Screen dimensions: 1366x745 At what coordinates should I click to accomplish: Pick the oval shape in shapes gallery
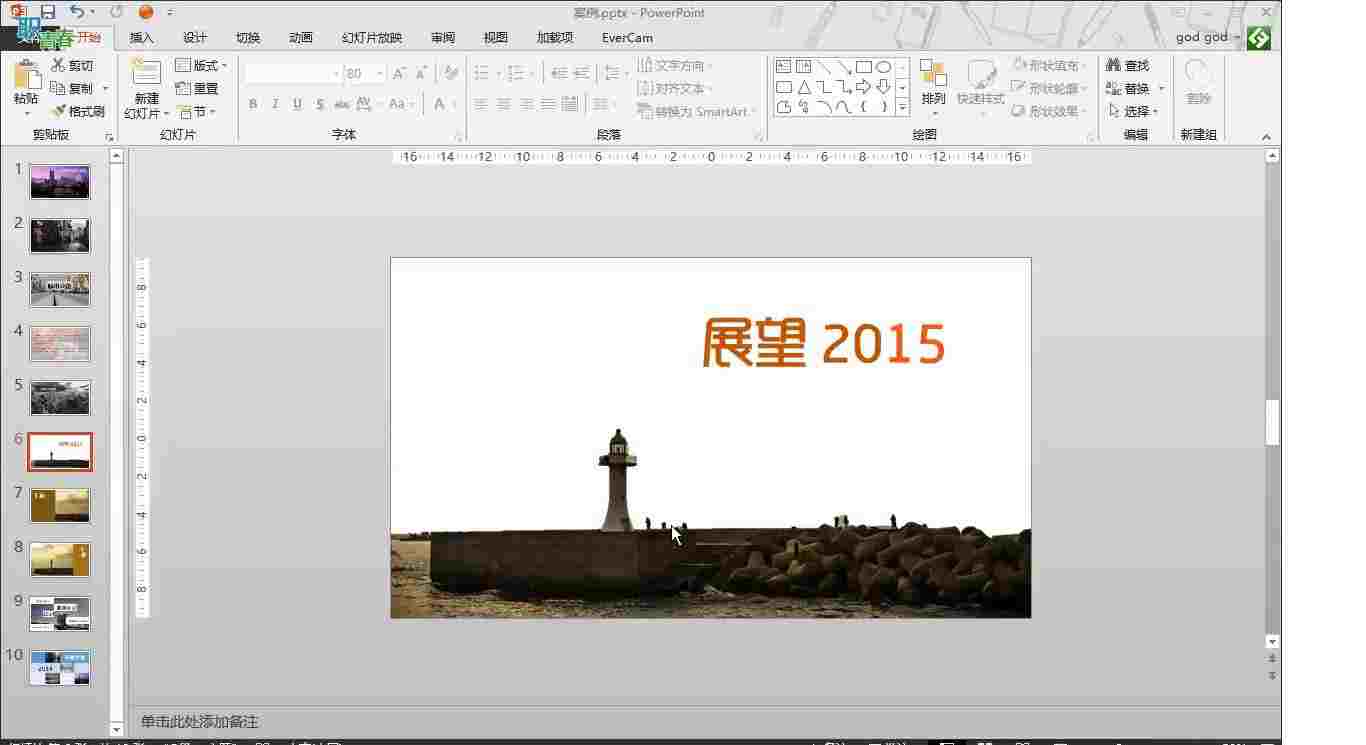point(884,67)
